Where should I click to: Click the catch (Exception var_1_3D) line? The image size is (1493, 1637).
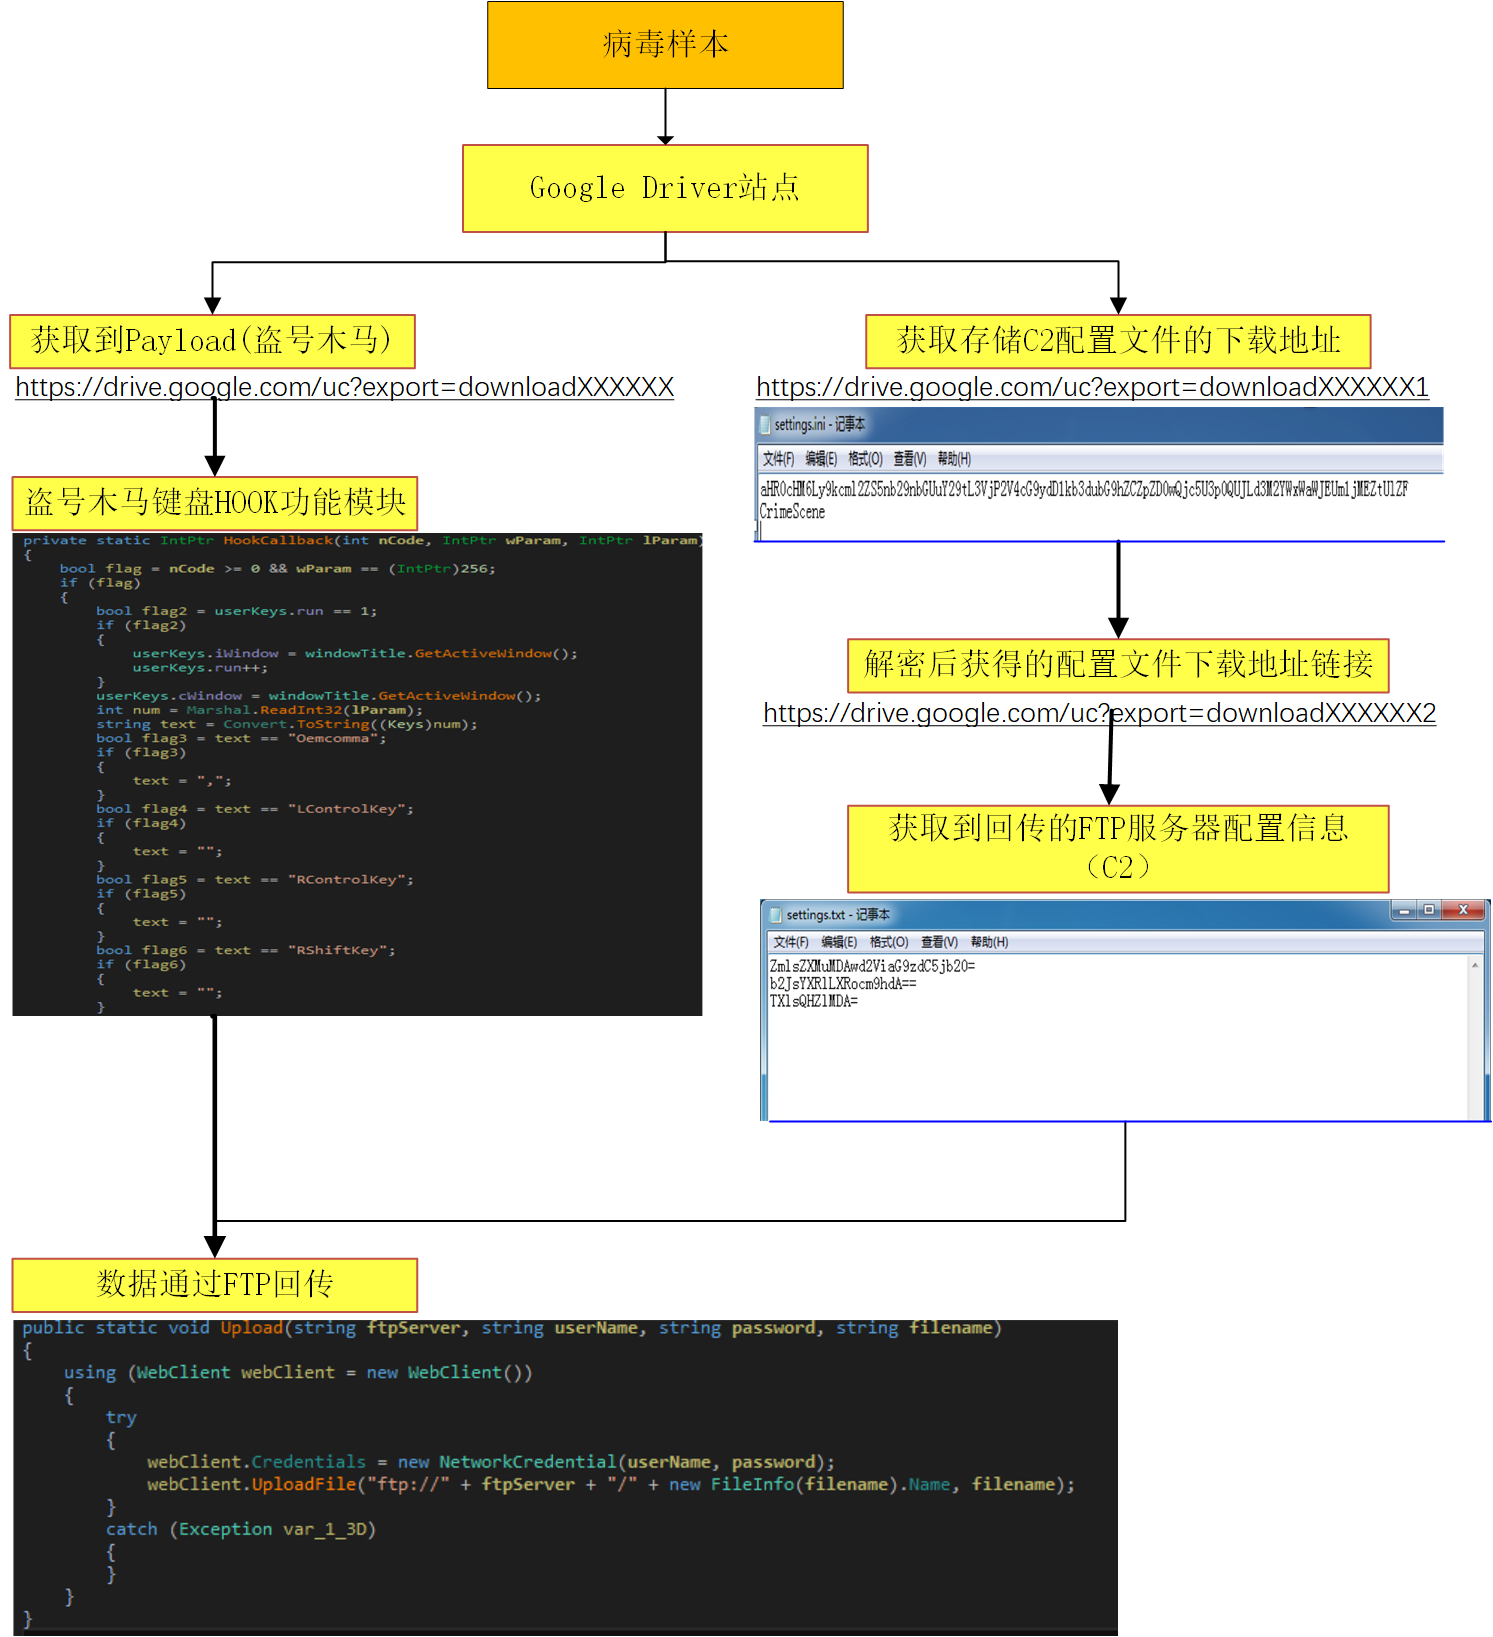241,1530
